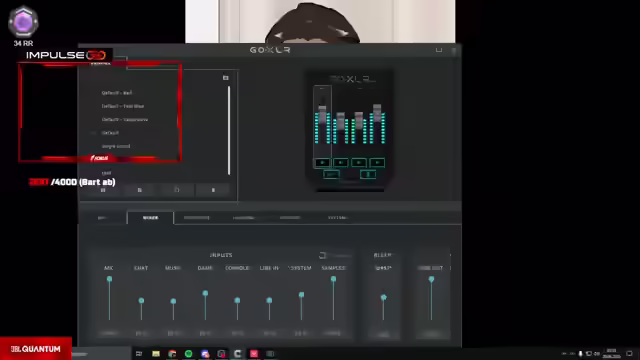Click the value field under the GAME slider
Screen dimensions: 640x360
(x=205, y=333)
